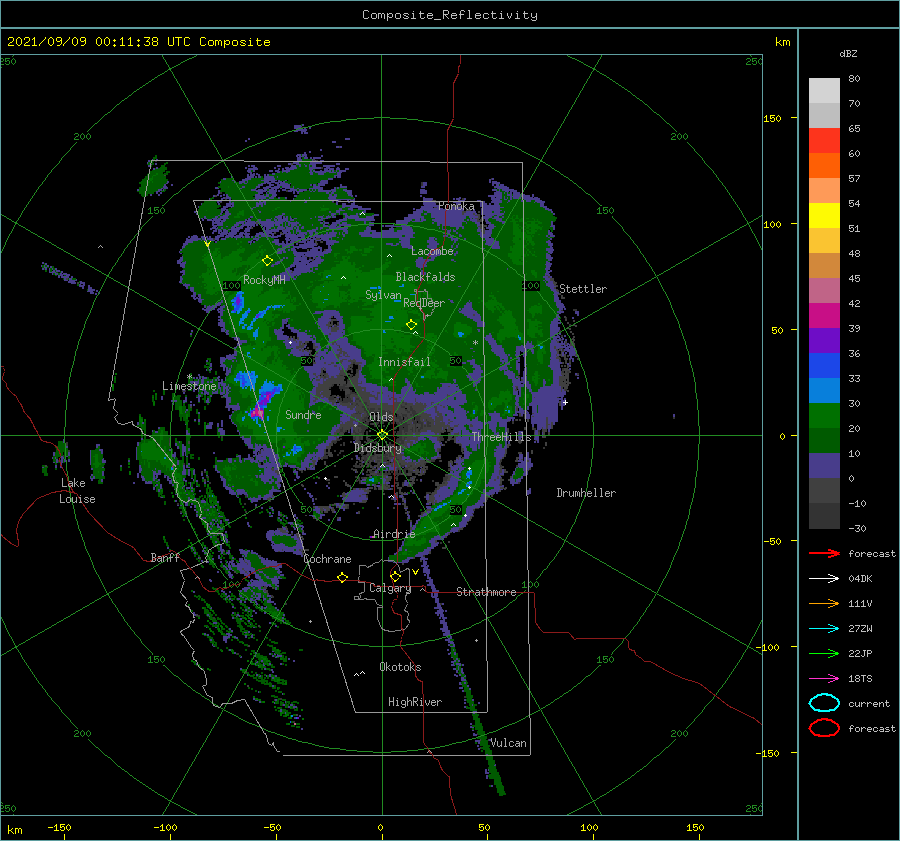Select the orange 57-60 dBZ swatch
This screenshot has height=841, width=900.
(x=824, y=165)
